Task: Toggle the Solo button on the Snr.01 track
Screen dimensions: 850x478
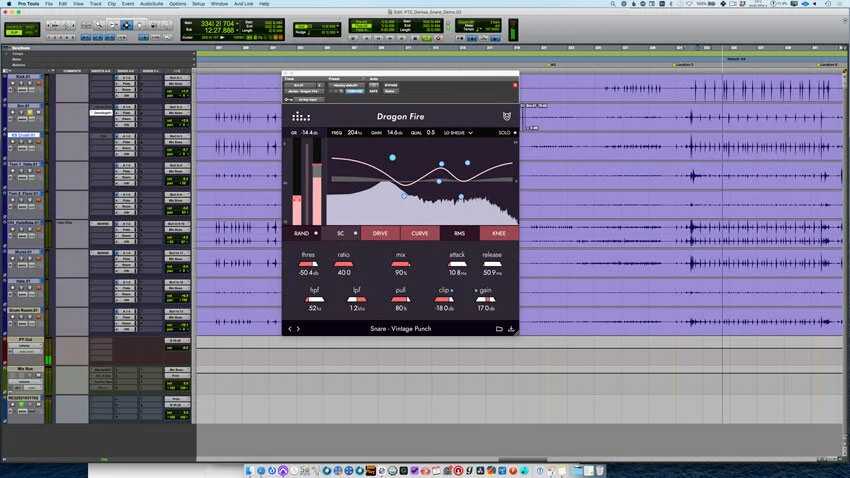Action: click(30, 113)
